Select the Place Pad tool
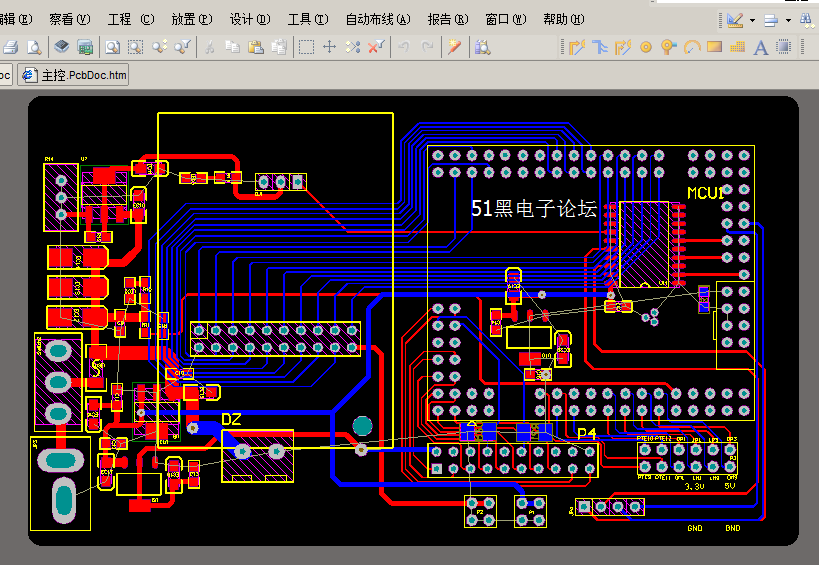Viewport: 819px width, 565px height. 646,48
